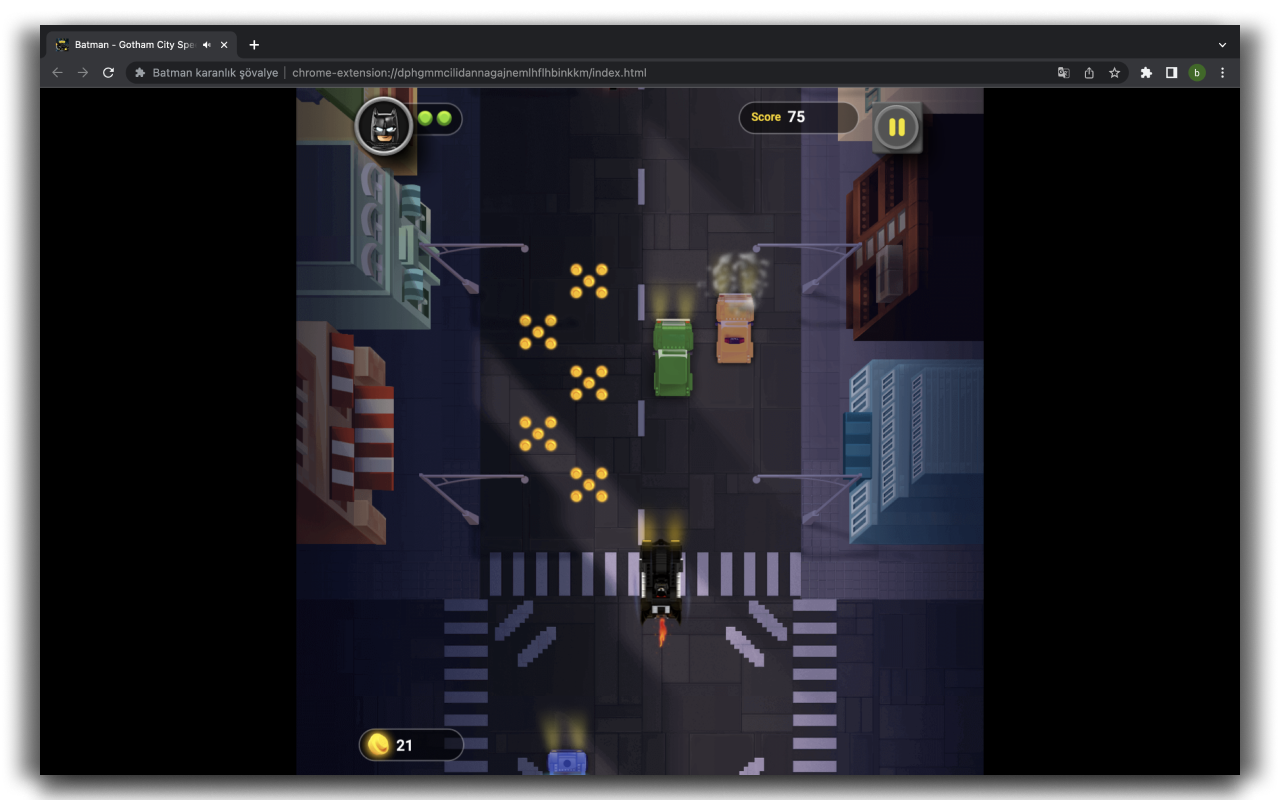Open the profile menu with the green b avatar

pos(1198,72)
